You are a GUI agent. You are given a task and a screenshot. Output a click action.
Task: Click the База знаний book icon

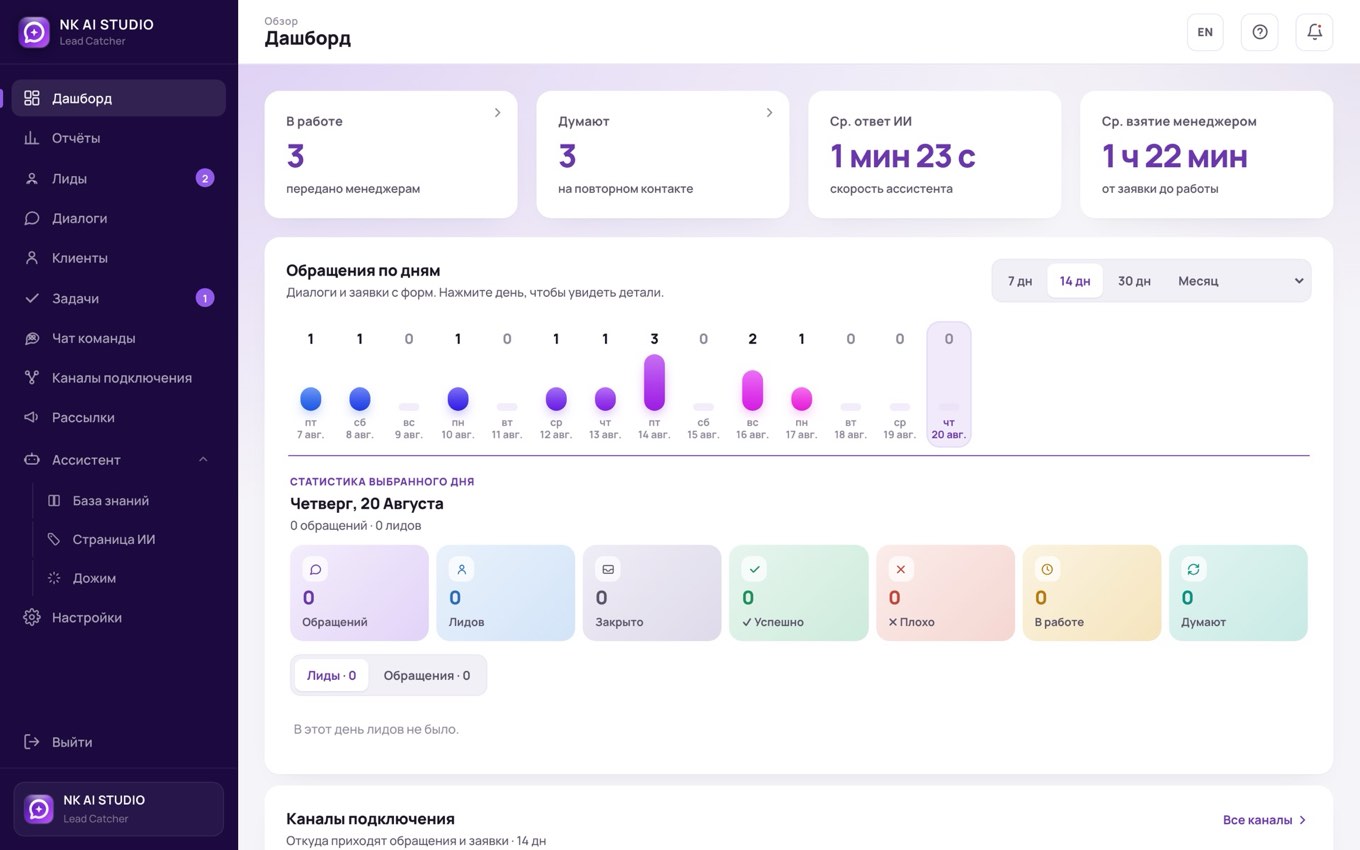tap(54, 500)
